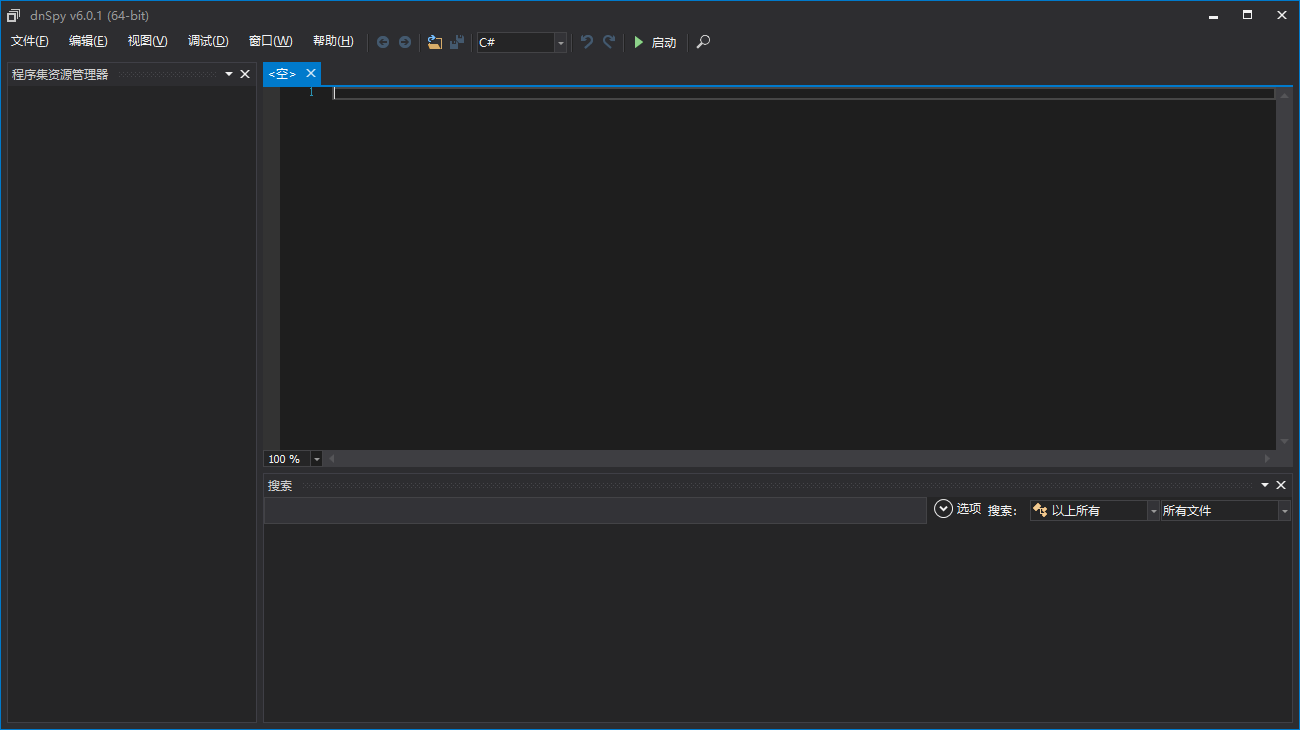Click the redo icon
The width and height of the screenshot is (1300, 730).
click(609, 42)
